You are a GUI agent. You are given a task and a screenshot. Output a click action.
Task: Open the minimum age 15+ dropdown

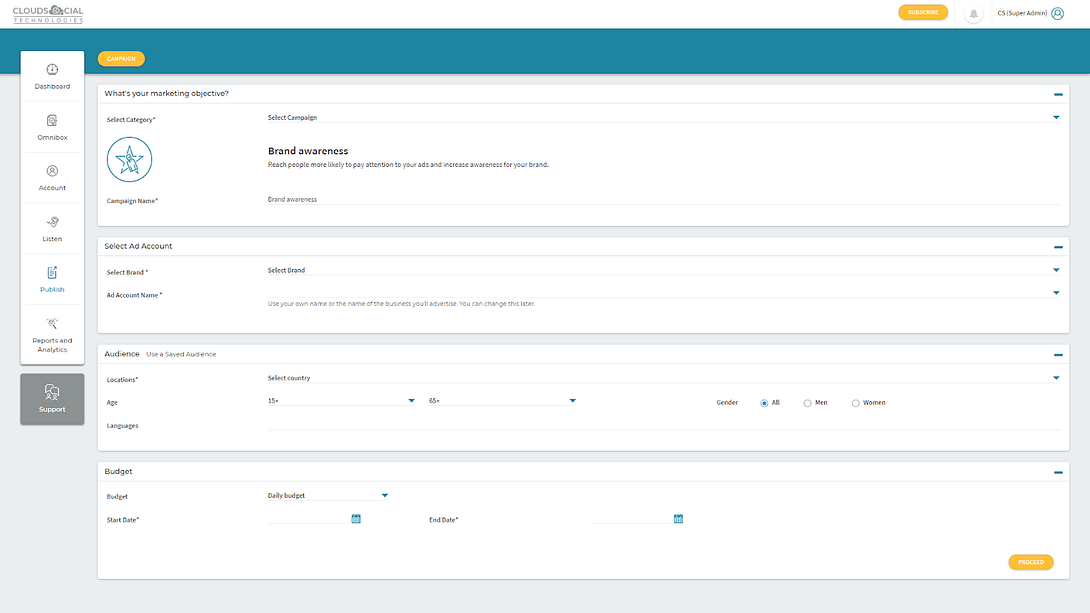341,401
